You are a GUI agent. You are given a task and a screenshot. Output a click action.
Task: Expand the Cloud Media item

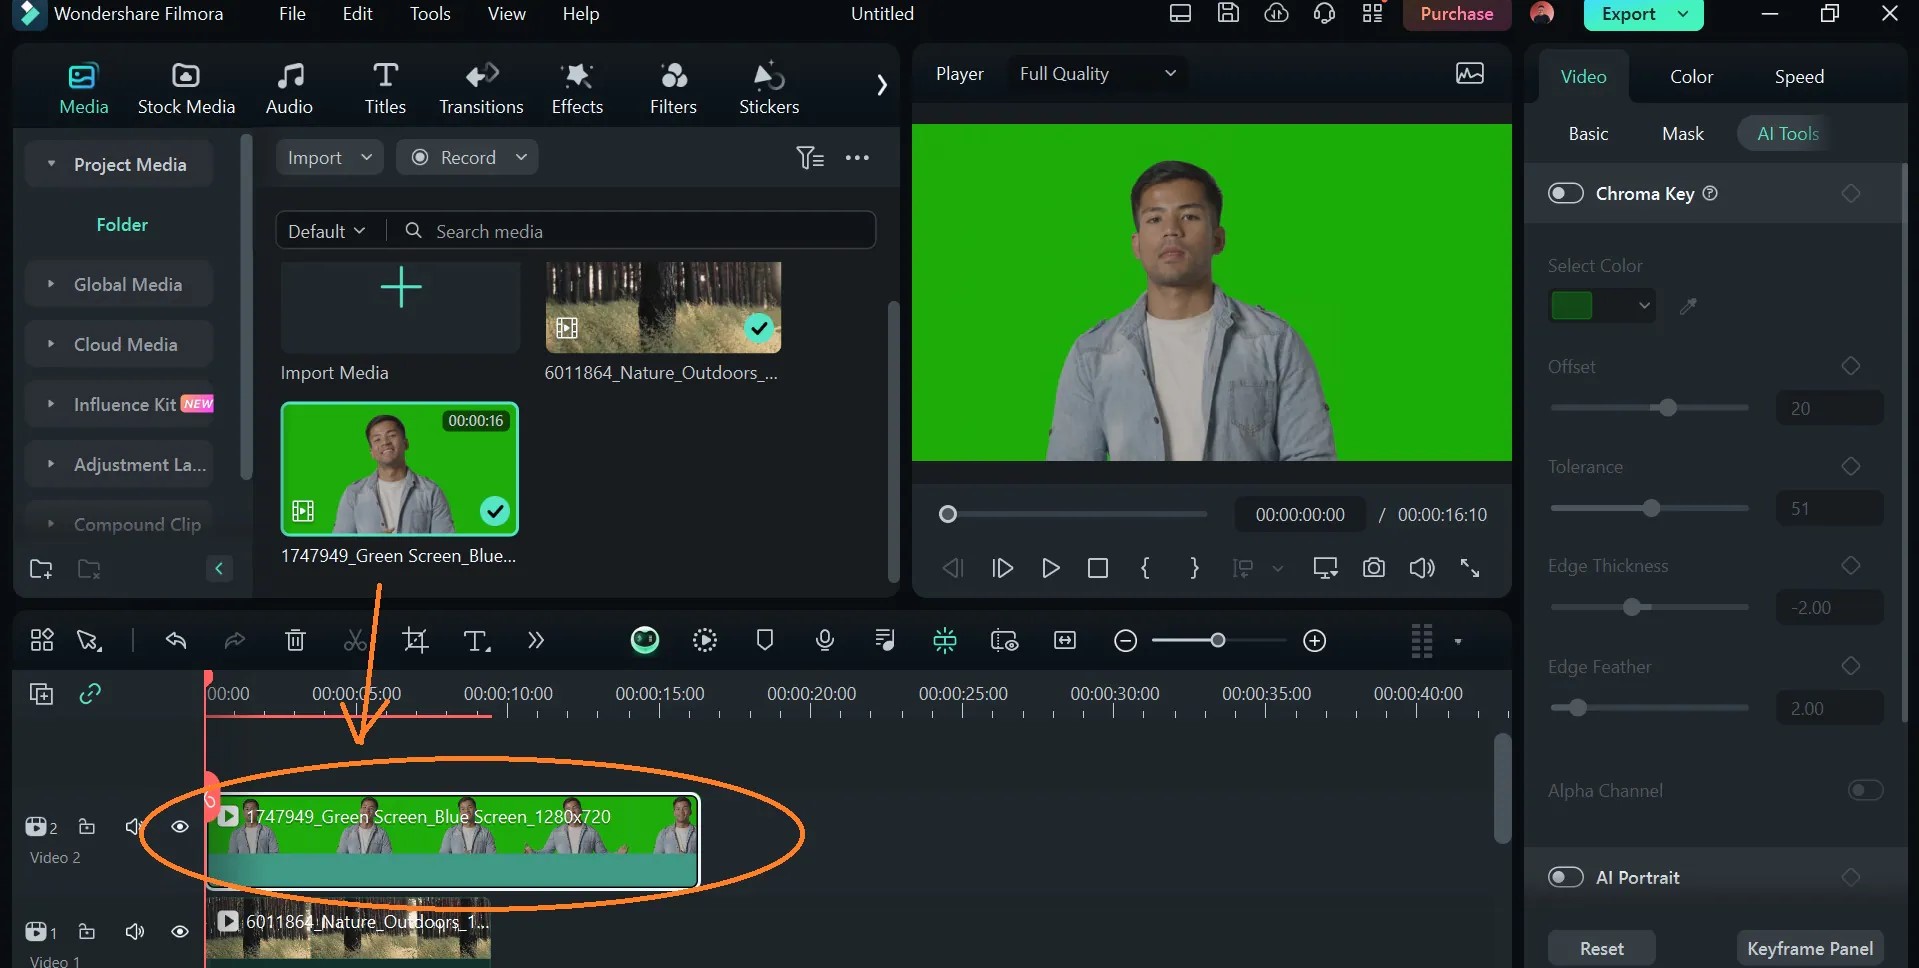point(51,344)
